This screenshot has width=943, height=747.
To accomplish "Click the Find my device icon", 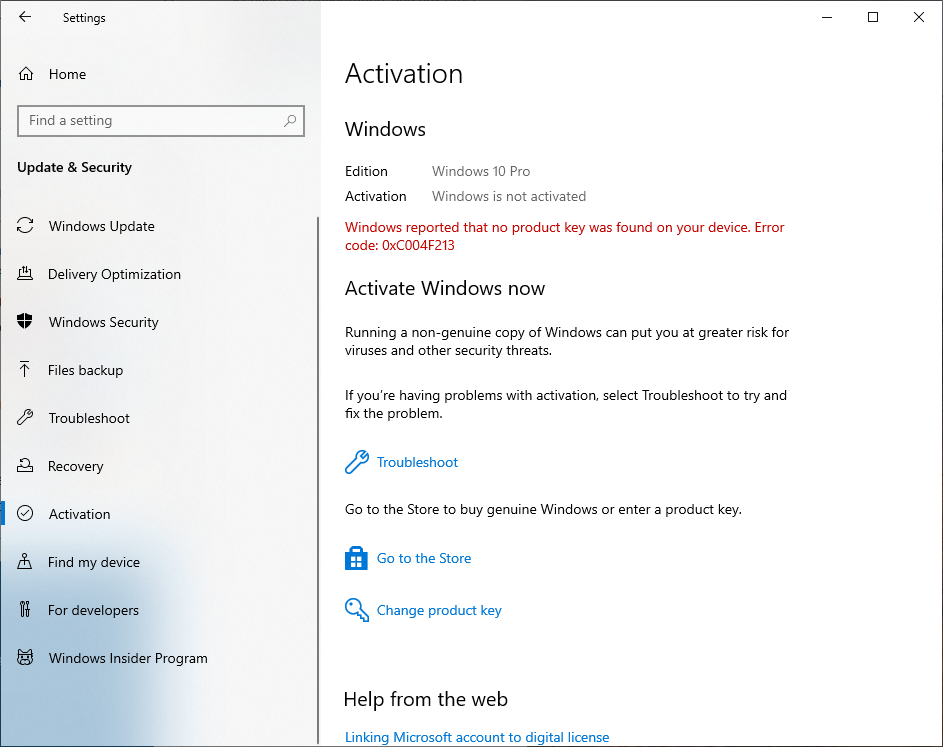I will 25,562.
